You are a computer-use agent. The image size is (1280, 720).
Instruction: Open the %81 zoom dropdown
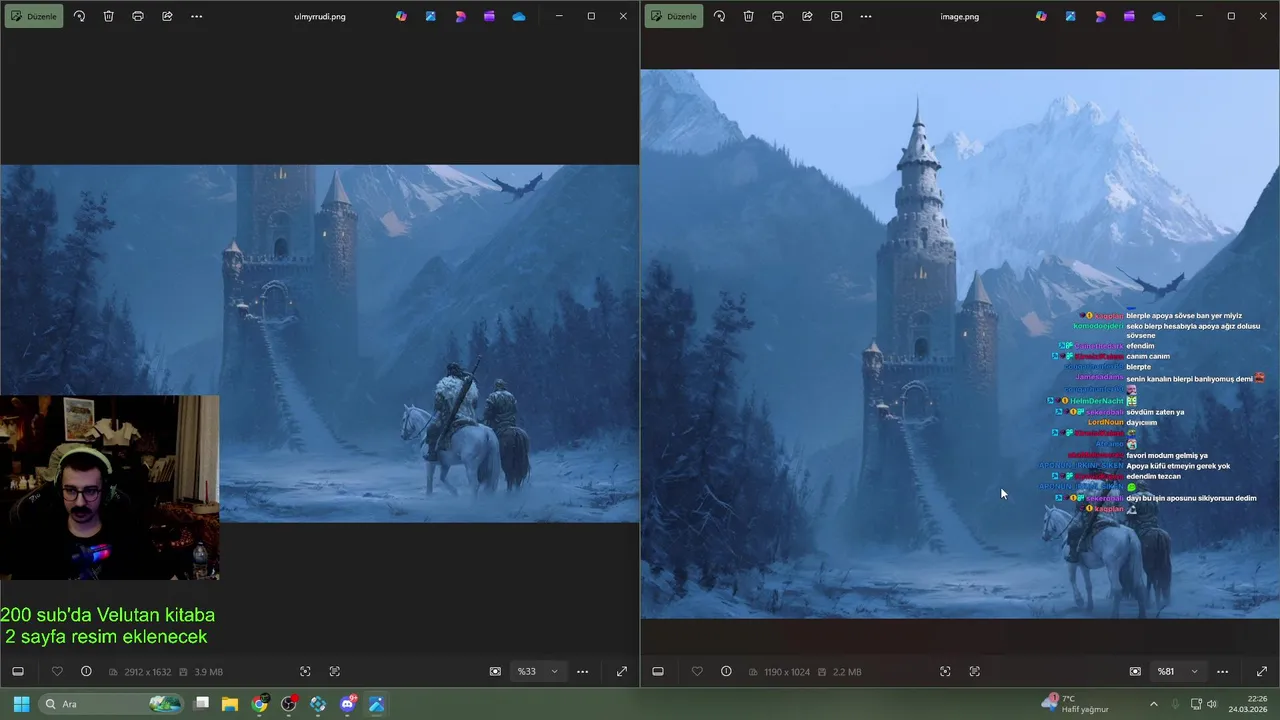tap(1178, 671)
